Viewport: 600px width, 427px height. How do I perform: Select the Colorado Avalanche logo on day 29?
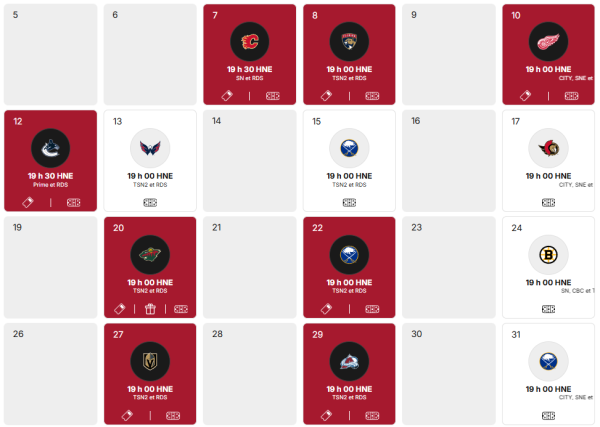(349, 361)
